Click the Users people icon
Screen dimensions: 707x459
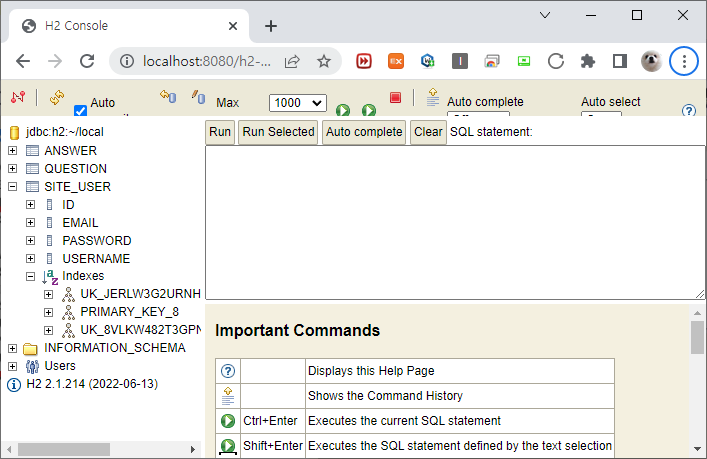[32, 367]
